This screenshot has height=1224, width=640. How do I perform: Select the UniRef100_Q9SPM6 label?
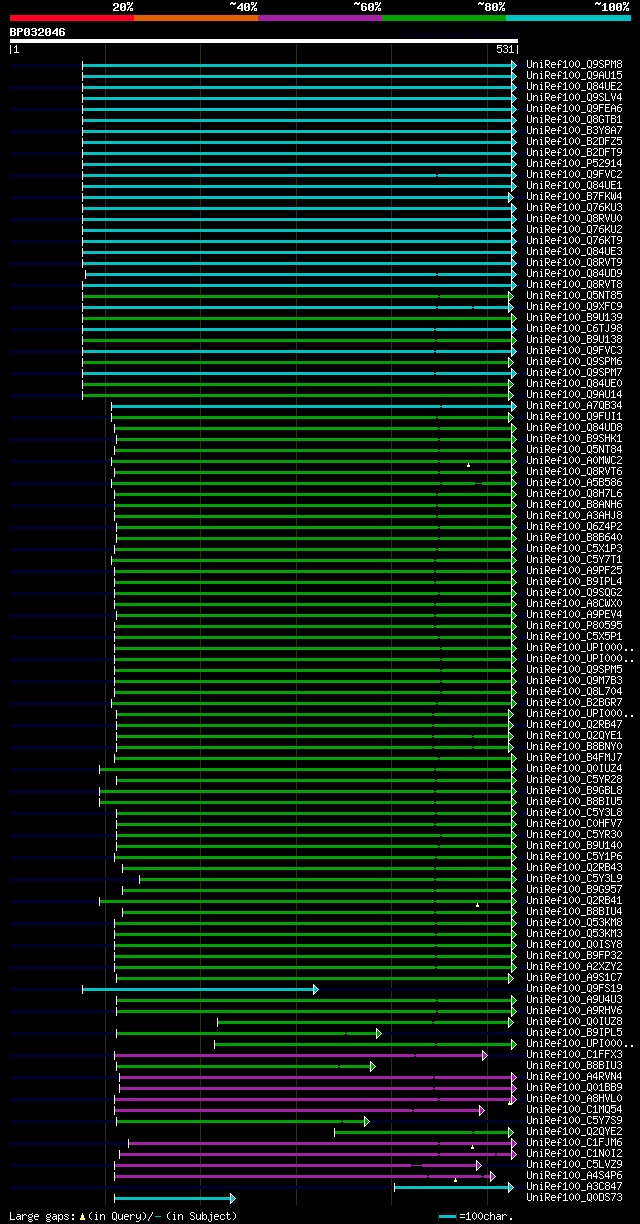point(575,361)
